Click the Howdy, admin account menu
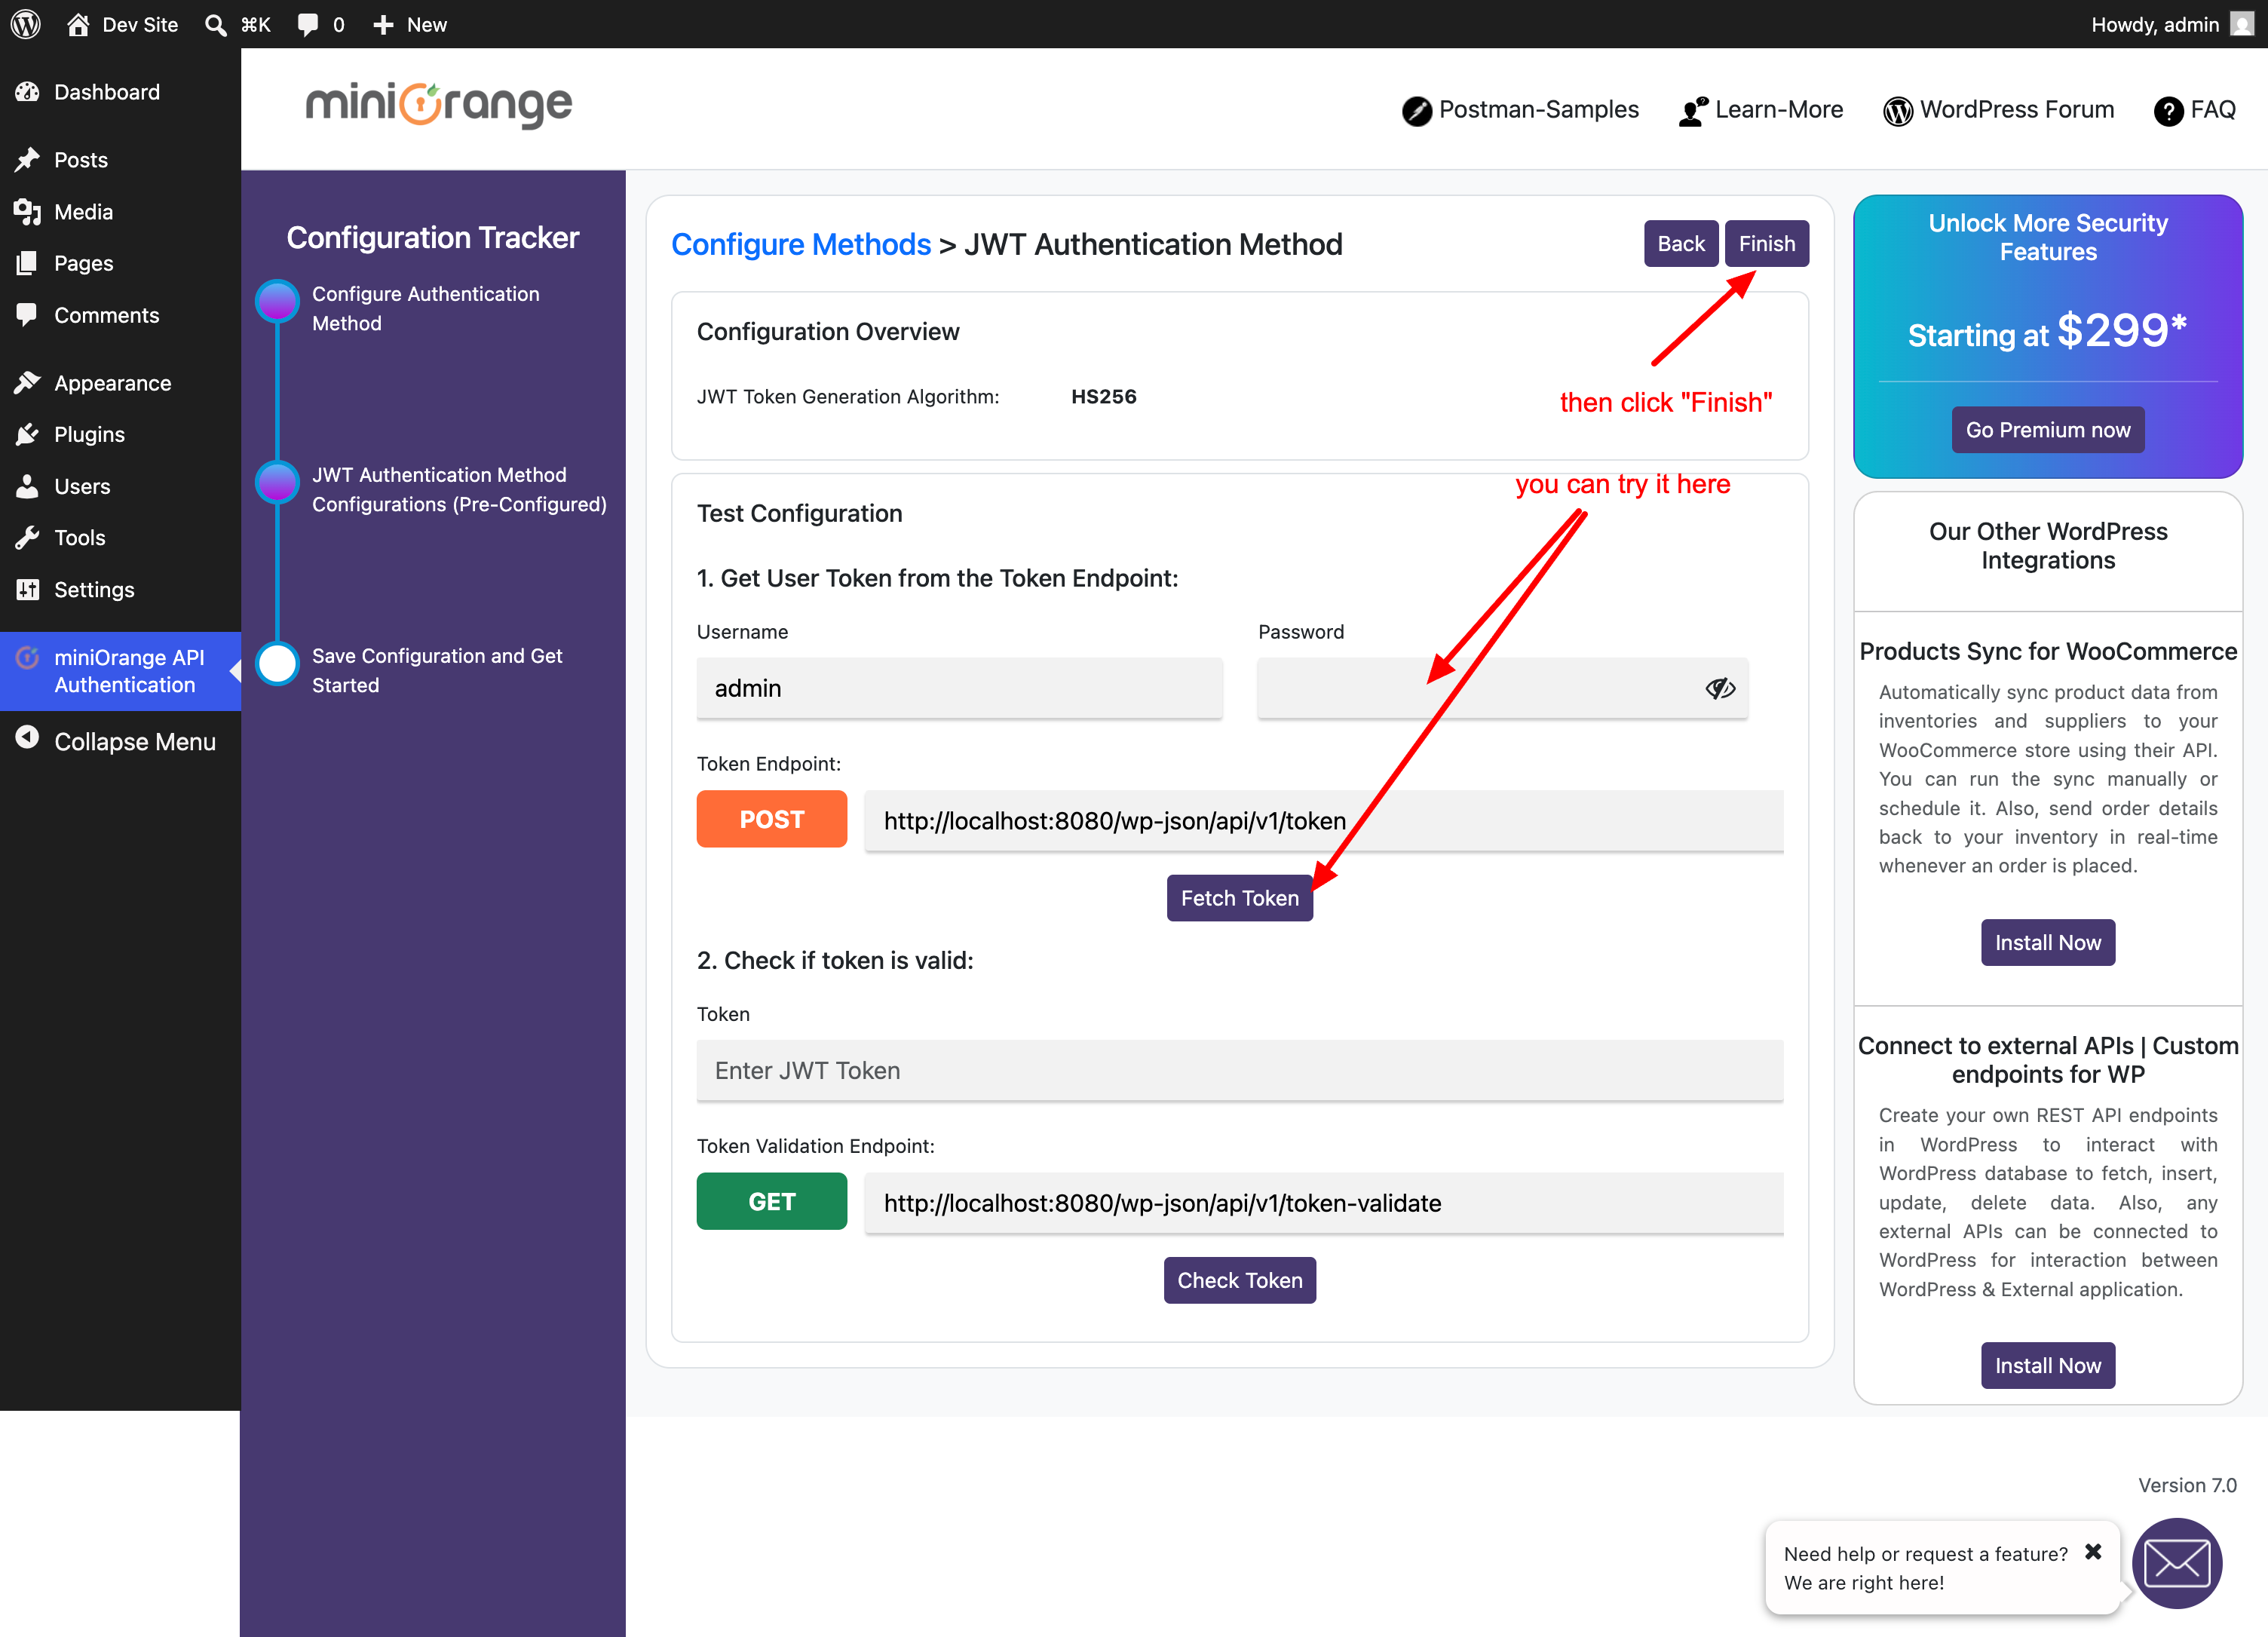Image resolution: width=2268 pixels, height=1637 pixels. (2172, 24)
